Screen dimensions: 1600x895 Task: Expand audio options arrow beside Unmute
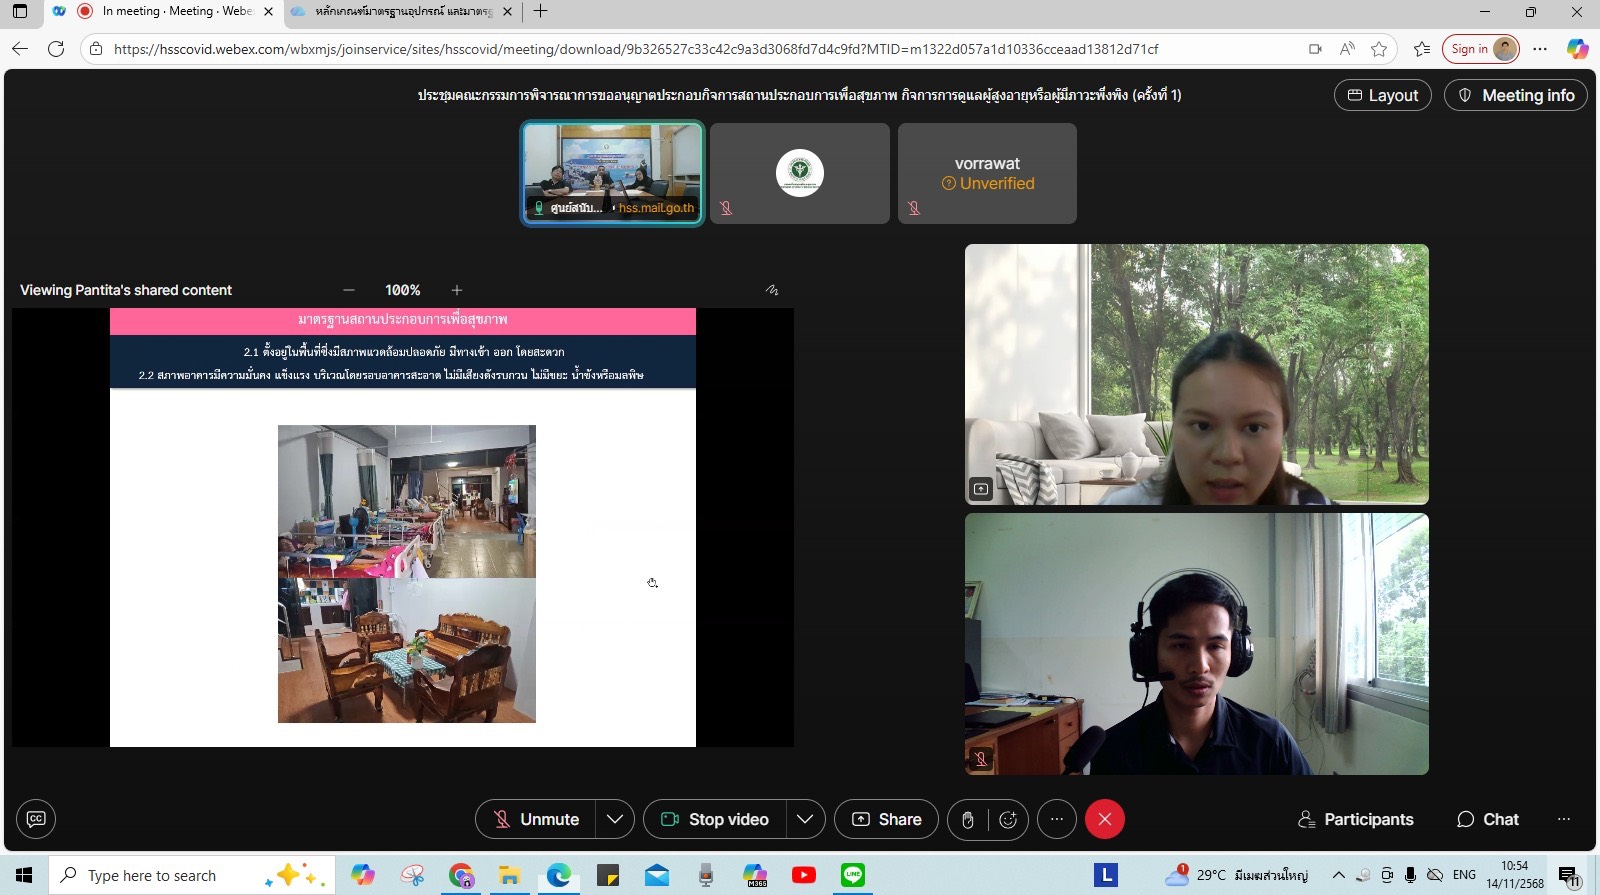point(615,820)
